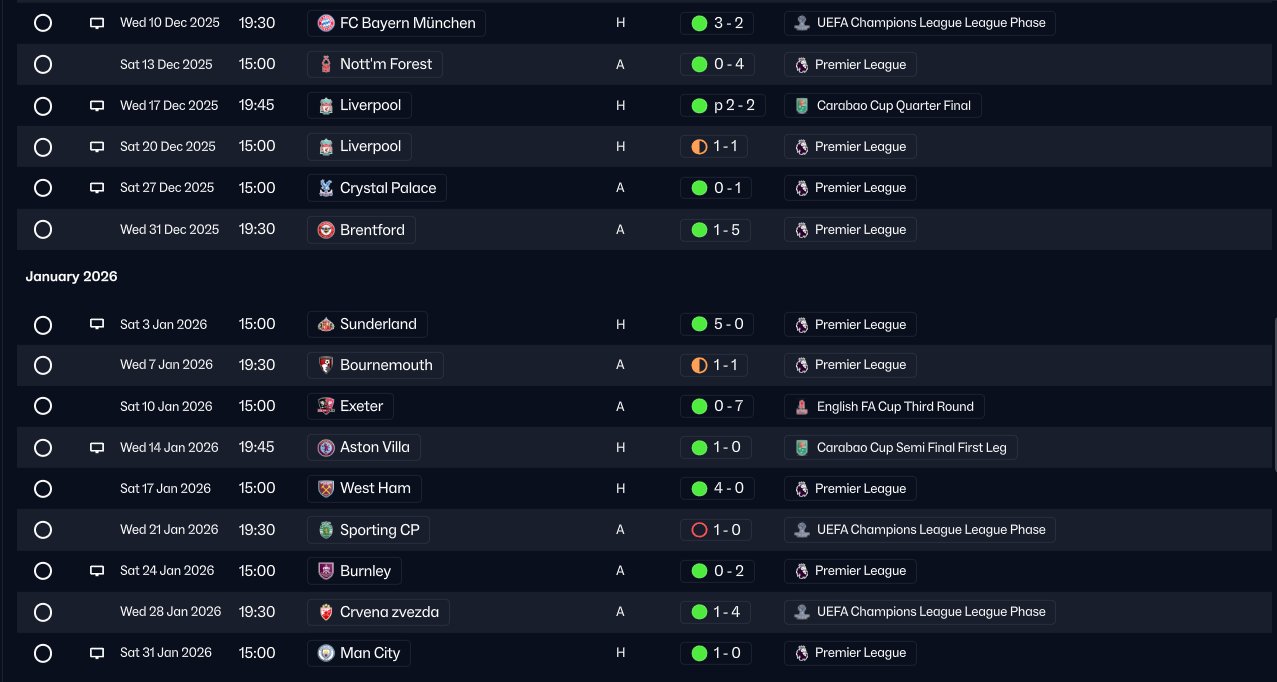The image size is (1277, 682).
Task: Click the Crystal Palace club crest
Action: click(x=325, y=188)
